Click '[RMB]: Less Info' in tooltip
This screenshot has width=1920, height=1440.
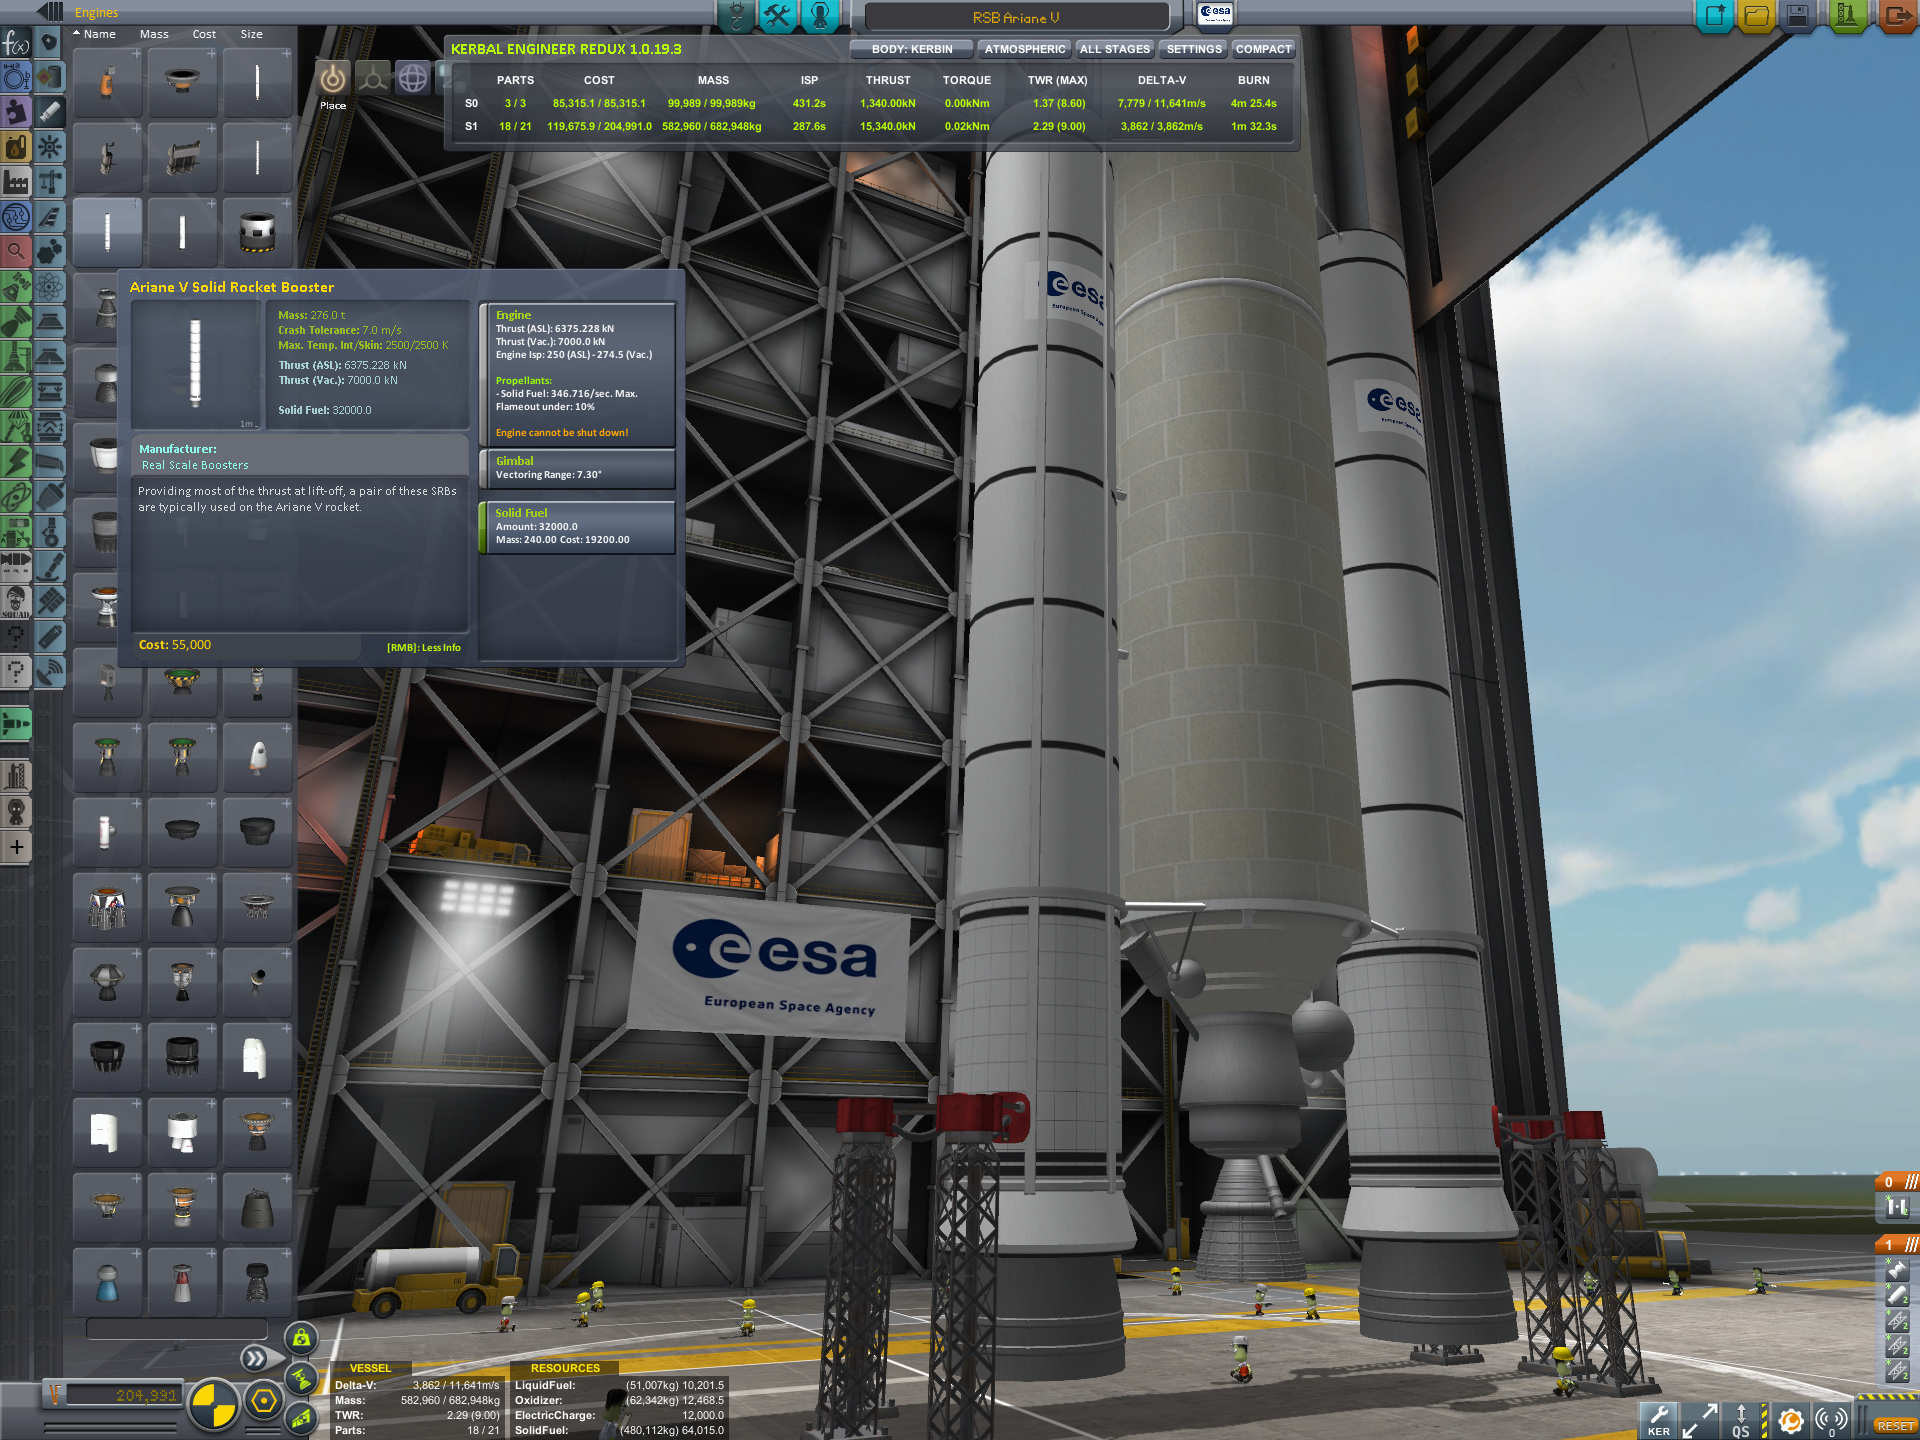coord(424,648)
